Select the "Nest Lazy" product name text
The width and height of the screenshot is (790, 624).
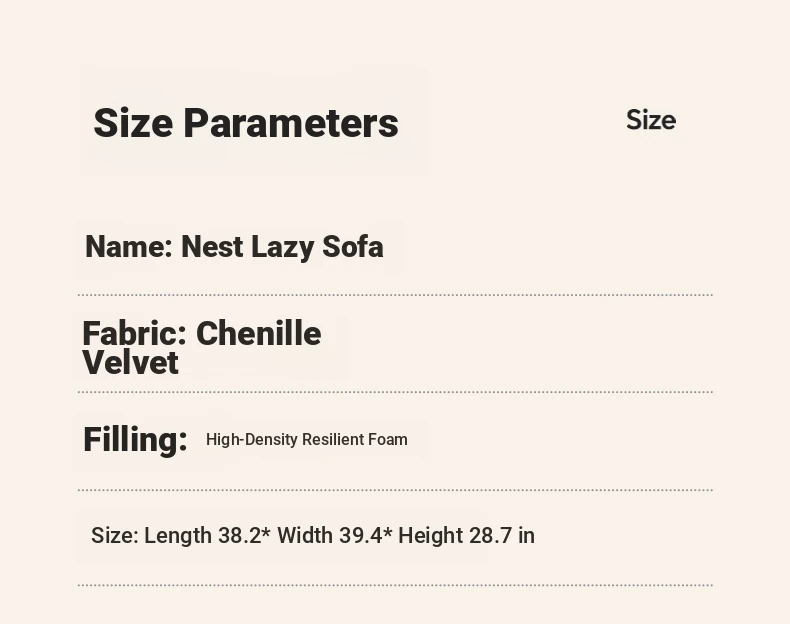coord(247,248)
